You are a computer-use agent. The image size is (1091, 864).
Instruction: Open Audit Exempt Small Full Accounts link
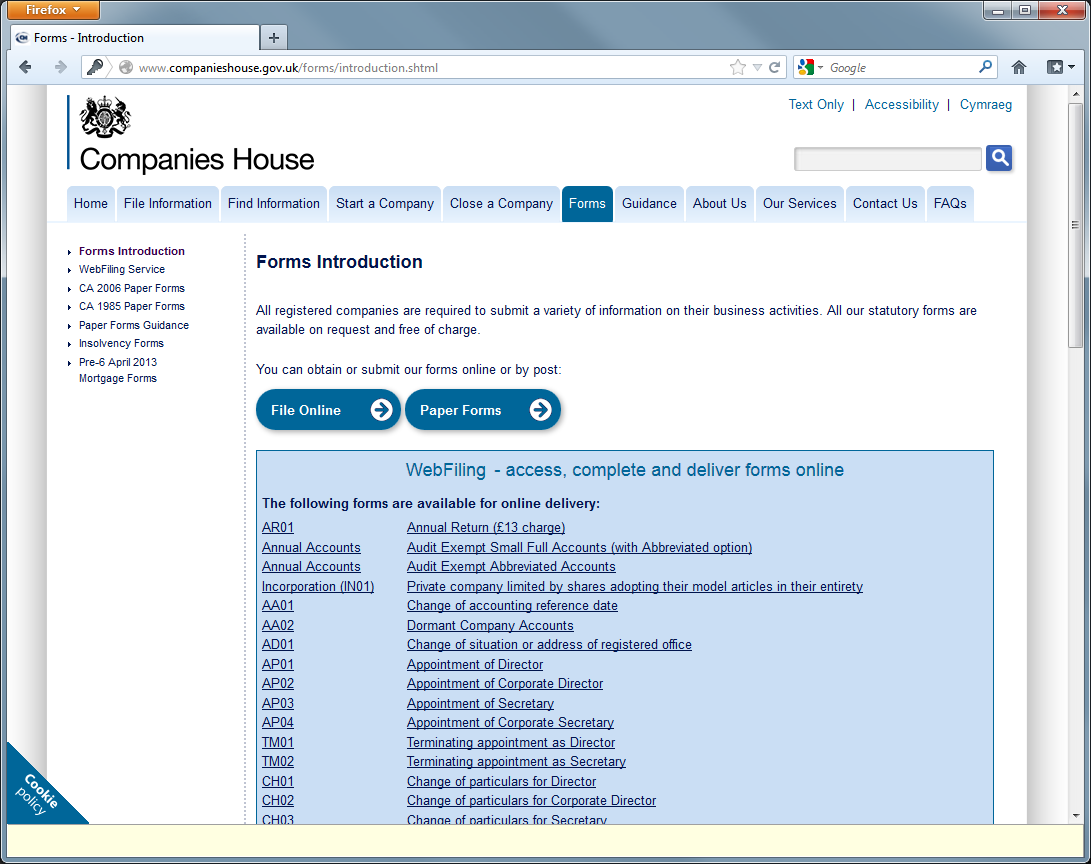point(579,547)
